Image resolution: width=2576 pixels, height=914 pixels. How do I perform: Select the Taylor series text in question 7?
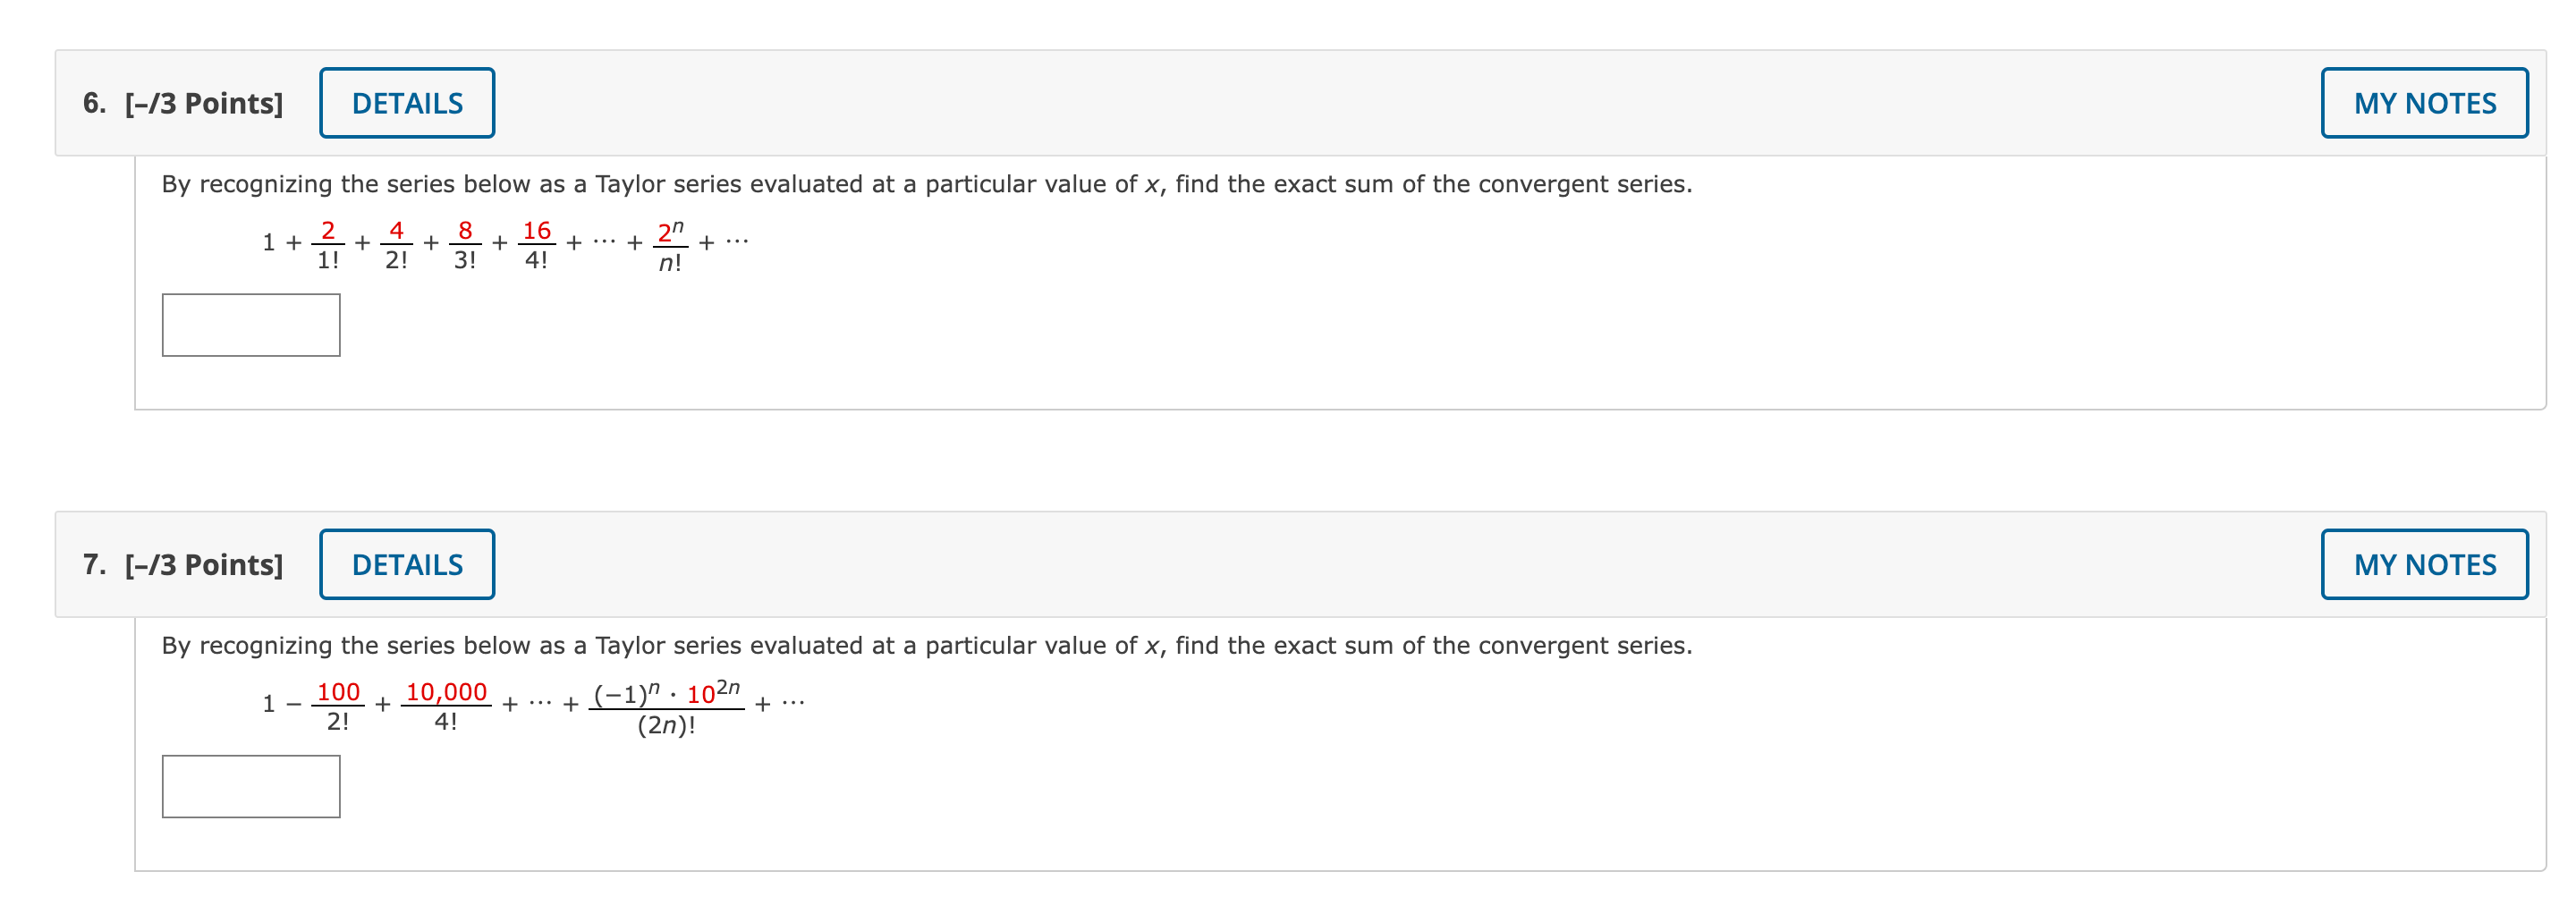coord(925,645)
